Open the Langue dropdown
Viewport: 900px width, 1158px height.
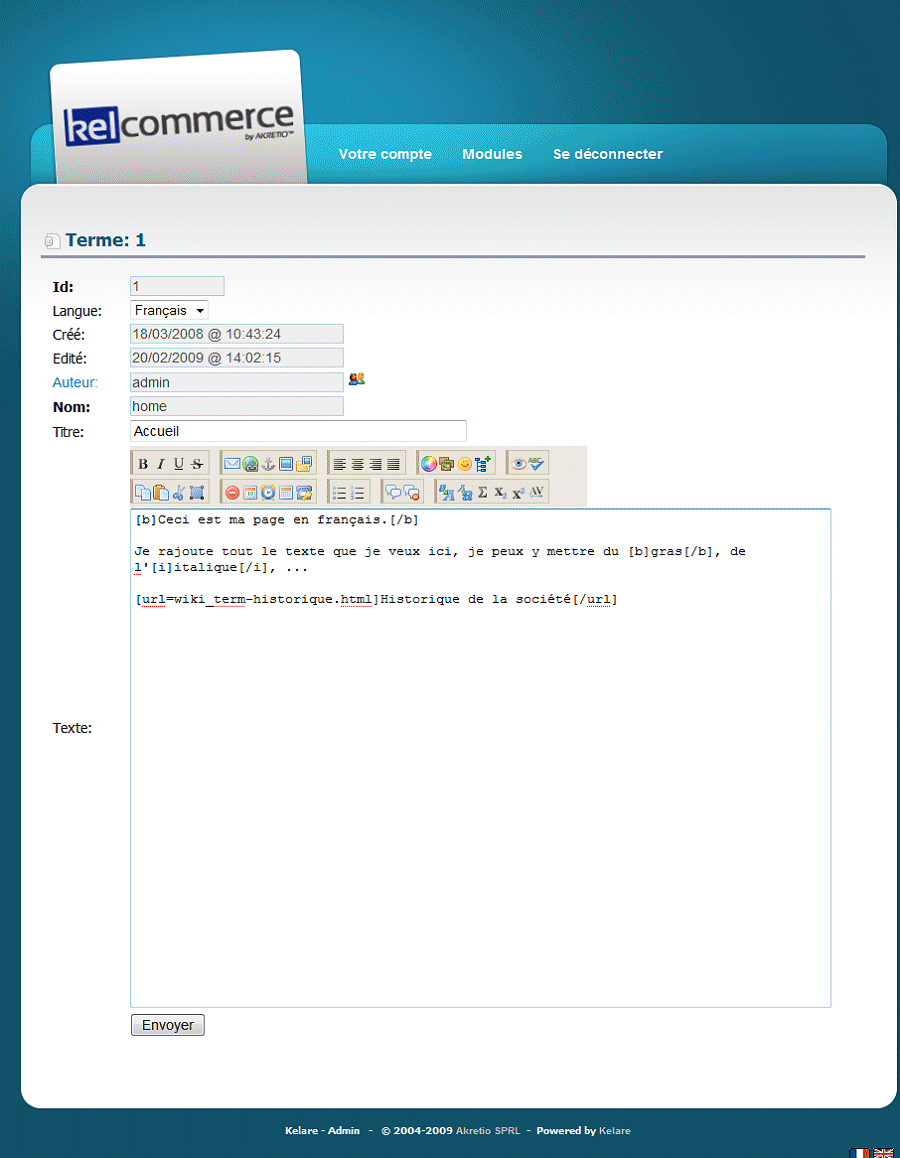[169, 311]
